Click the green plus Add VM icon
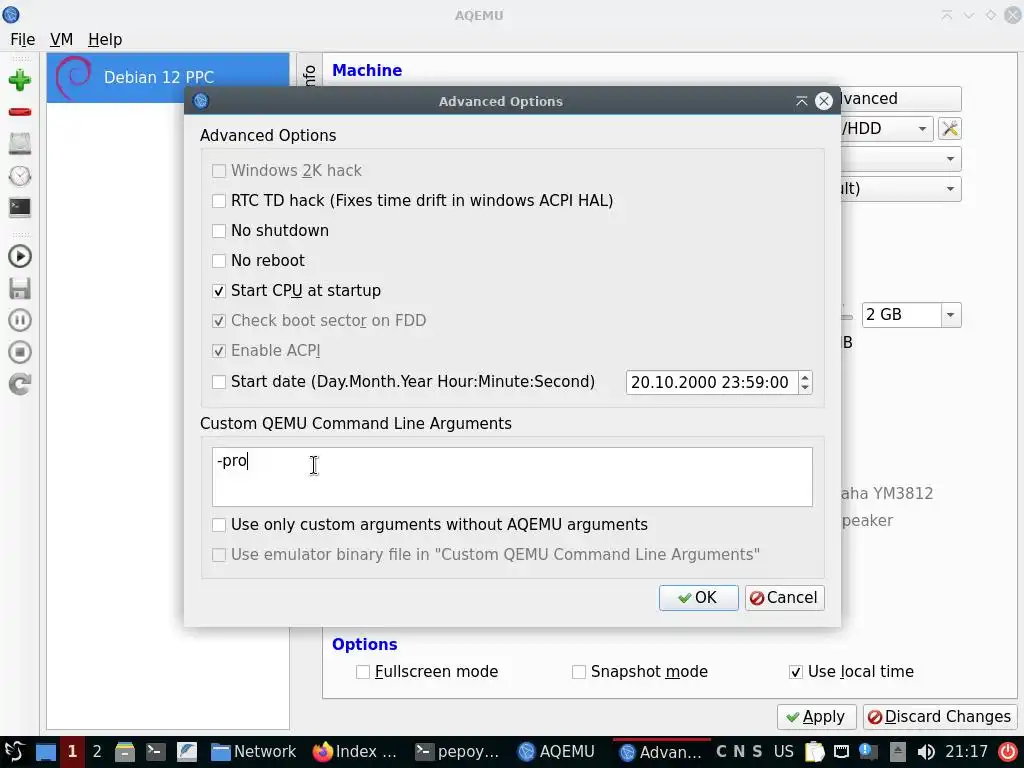 click(20, 80)
